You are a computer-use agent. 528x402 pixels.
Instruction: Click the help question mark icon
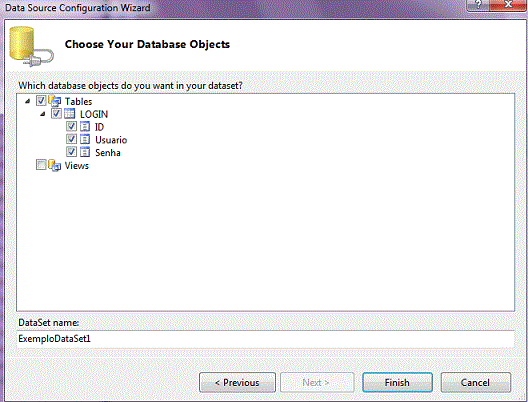point(478,5)
